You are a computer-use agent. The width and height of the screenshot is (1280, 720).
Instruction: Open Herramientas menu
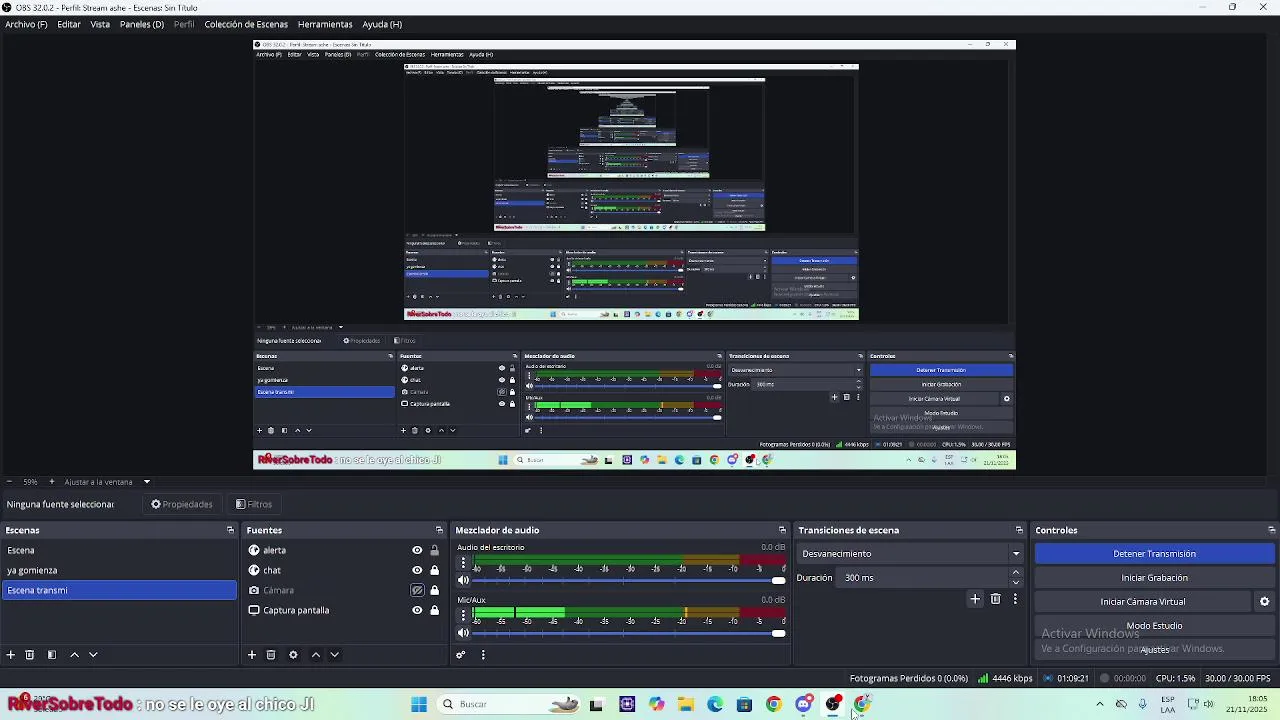click(x=325, y=24)
